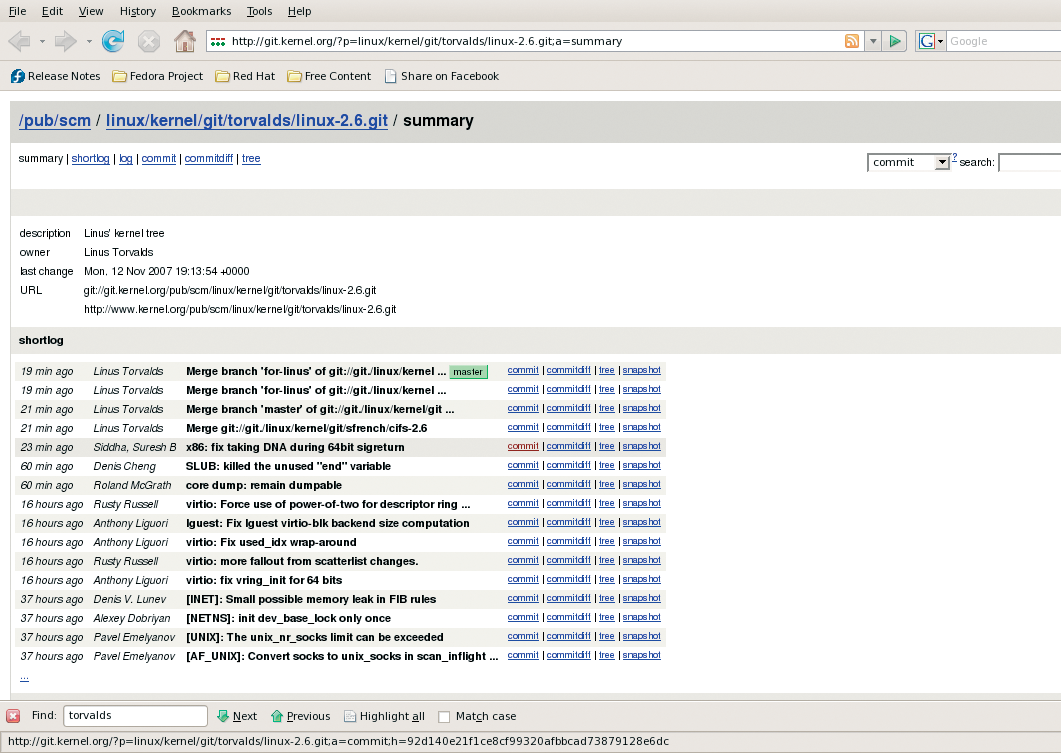Open the Red Hat bookmark folder
Viewport: 1061px width, 753px height.
click(x=245, y=76)
